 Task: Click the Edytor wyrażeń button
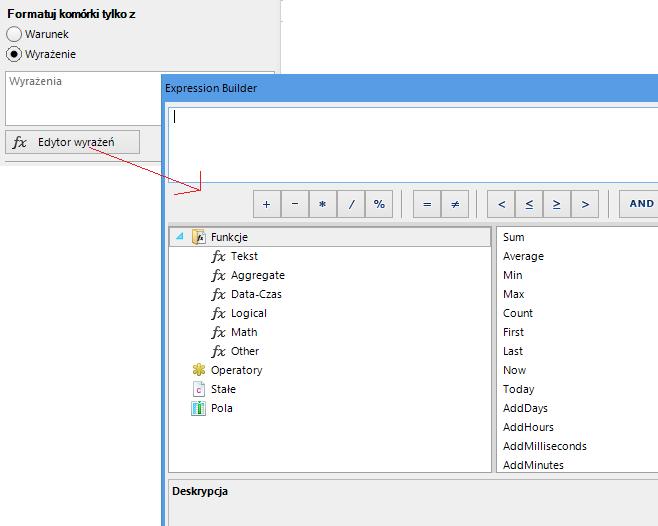(72, 142)
